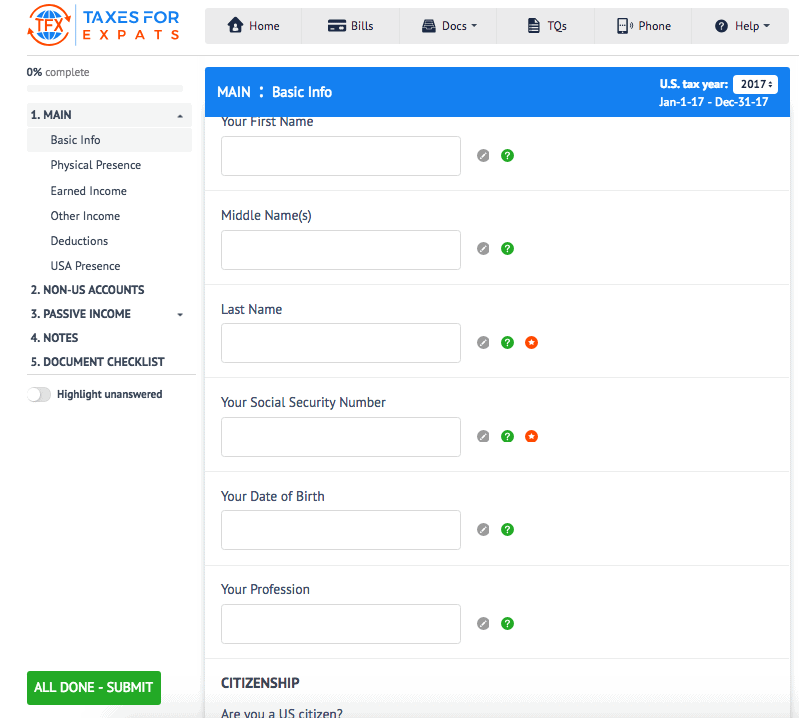
Task: Click gray edit icon for Your Profession
Action: coord(483,623)
